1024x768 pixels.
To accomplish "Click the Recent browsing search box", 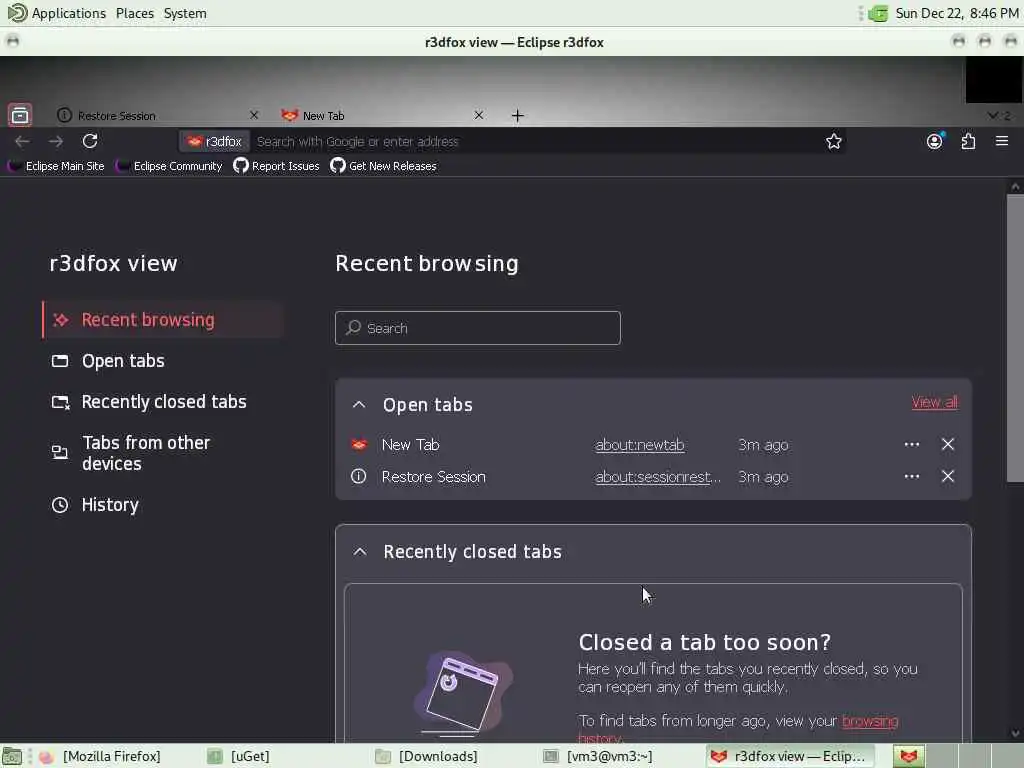I will 477,328.
